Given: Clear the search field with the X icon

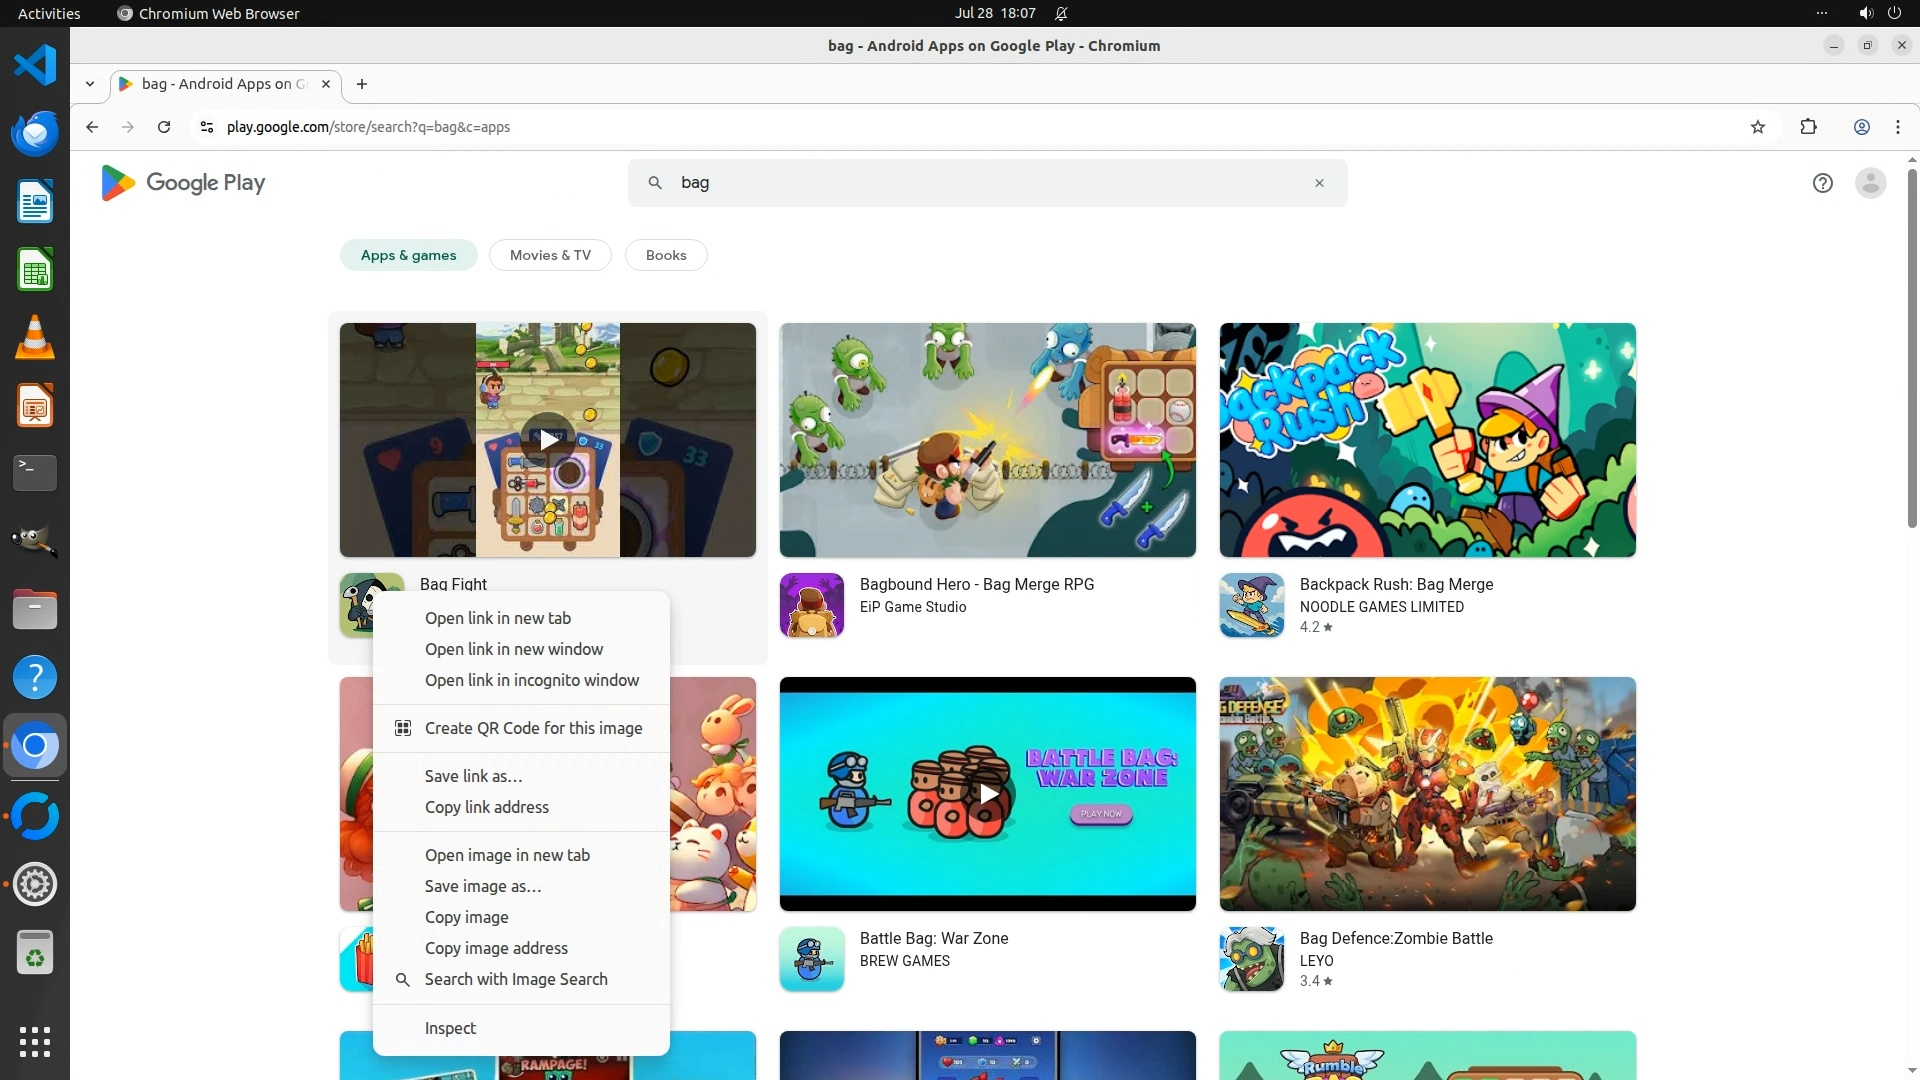Looking at the screenshot, I should pyautogui.click(x=1319, y=183).
